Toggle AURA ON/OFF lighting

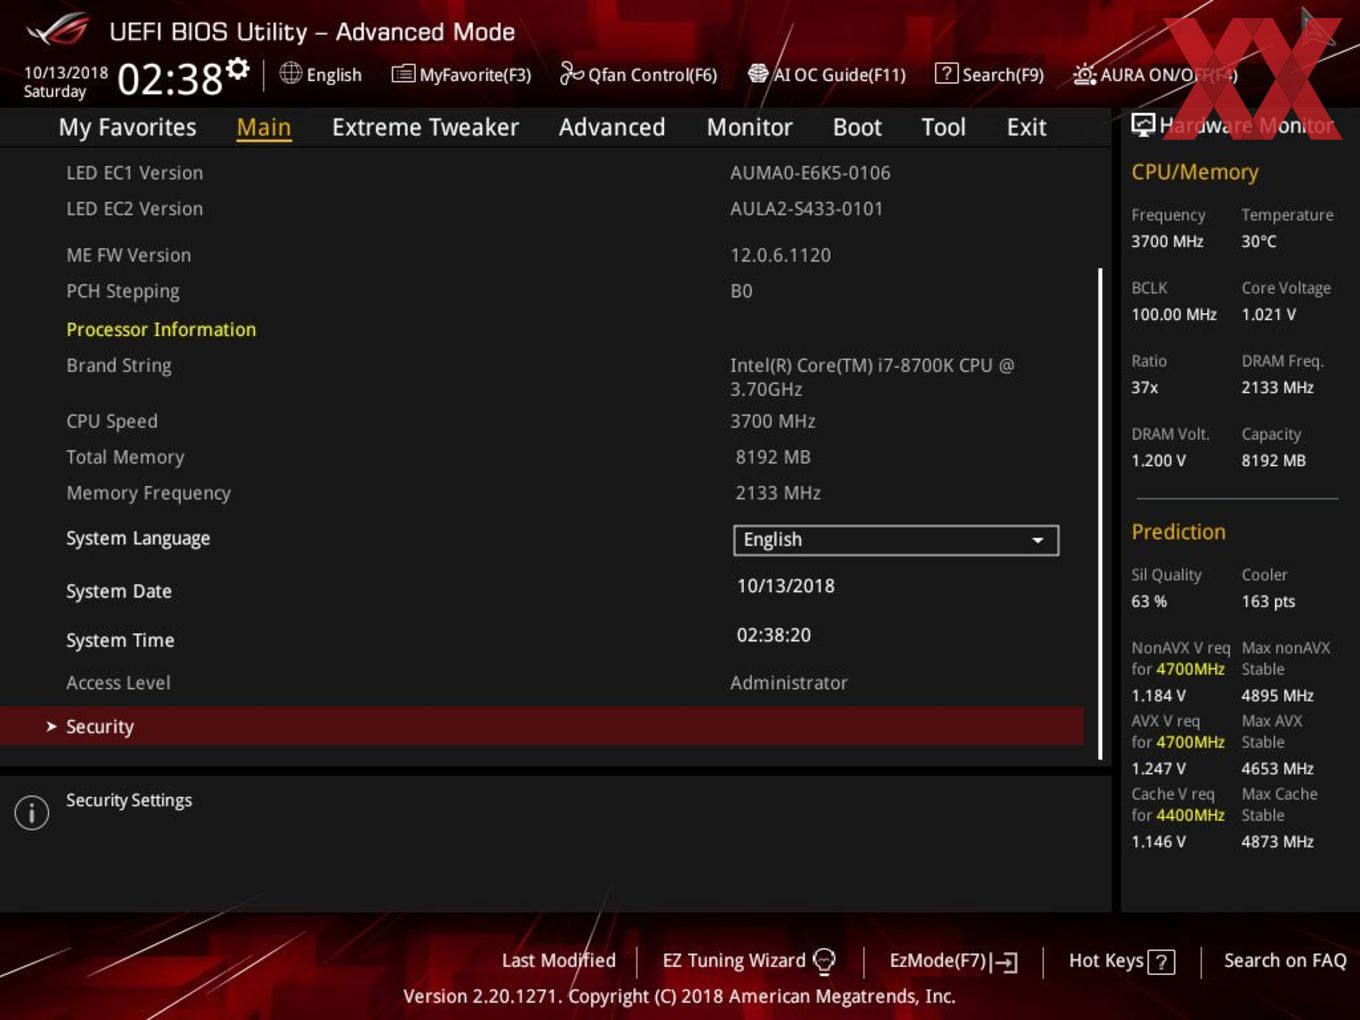[x=1155, y=74]
